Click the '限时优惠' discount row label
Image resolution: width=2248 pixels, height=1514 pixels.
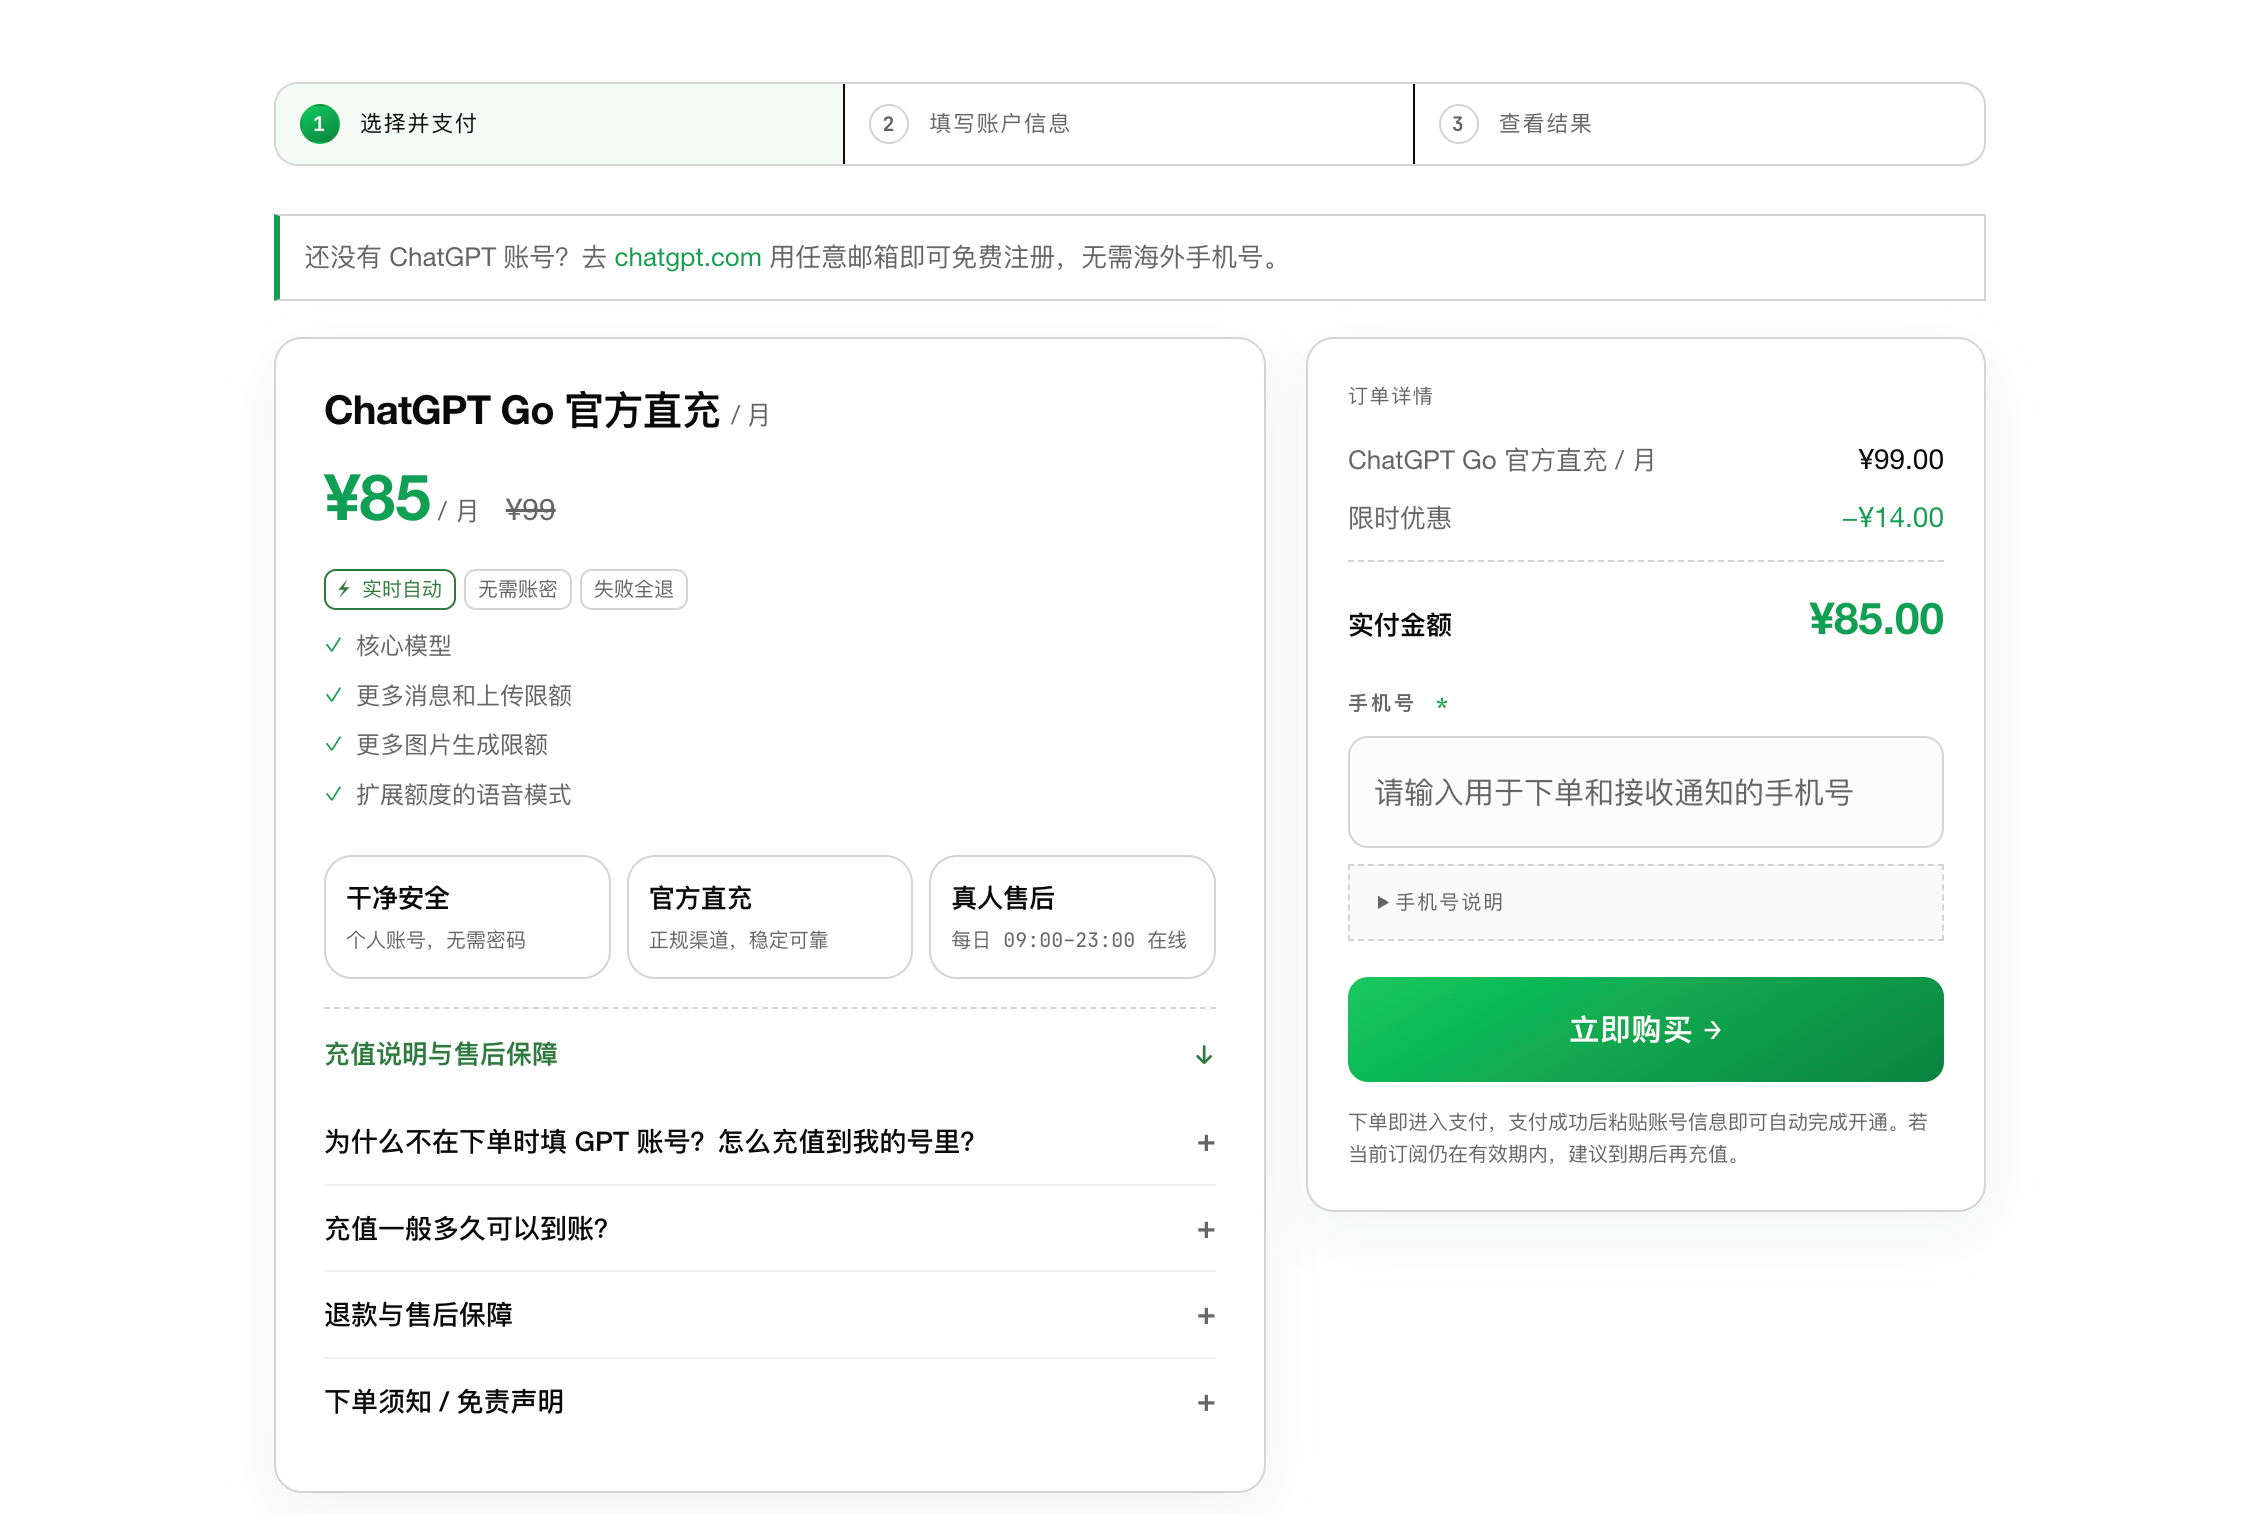(x=1400, y=518)
